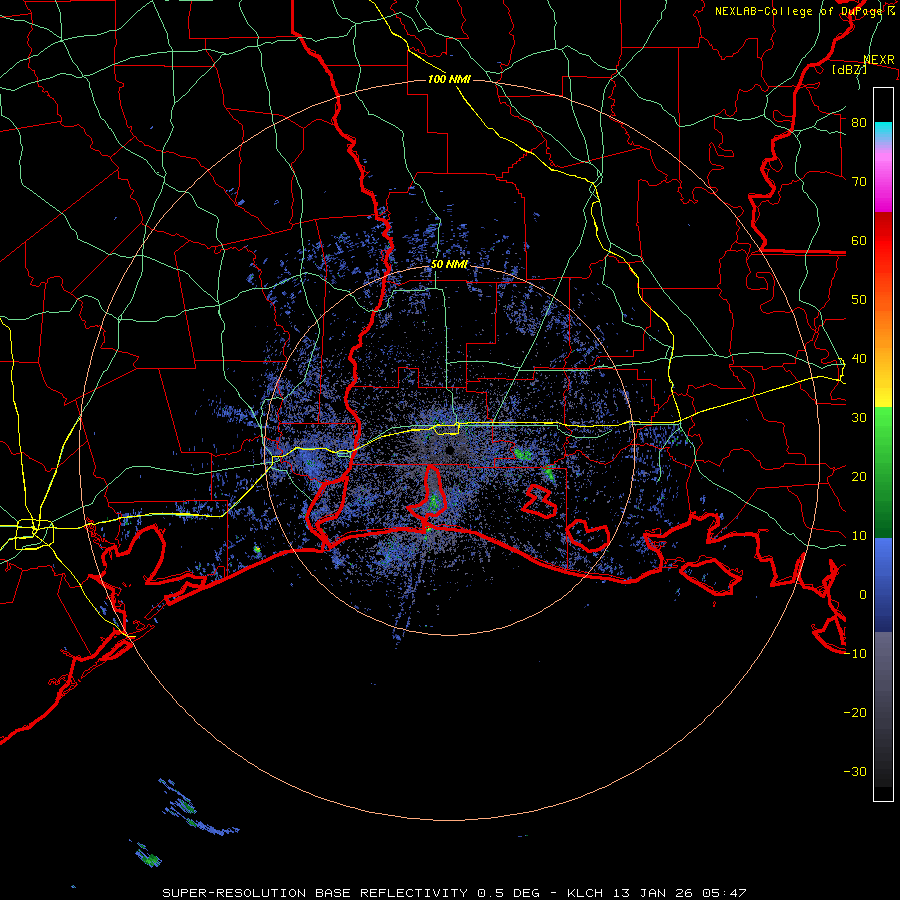Click the NEXR label above the color scale
The width and height of the screenshot is (900, 900).
[x=879, y=60]
